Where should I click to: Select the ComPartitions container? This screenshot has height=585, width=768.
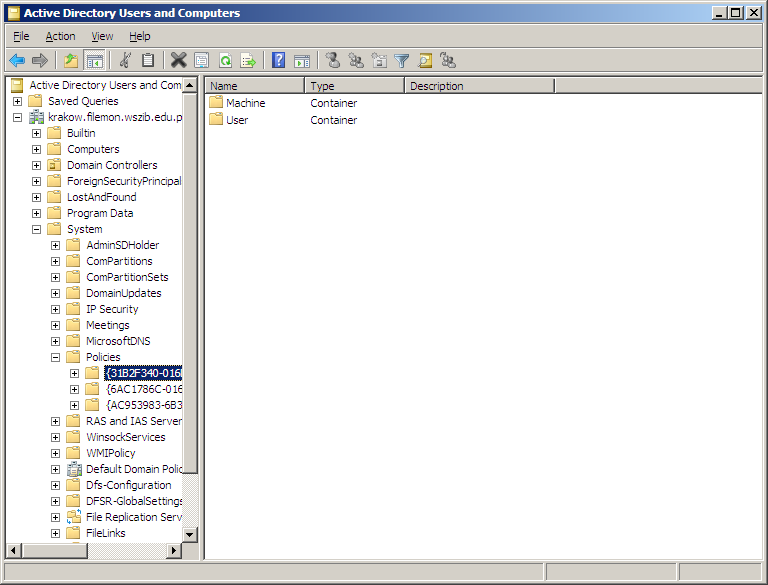pyautogui.click(x=119, y=261)
